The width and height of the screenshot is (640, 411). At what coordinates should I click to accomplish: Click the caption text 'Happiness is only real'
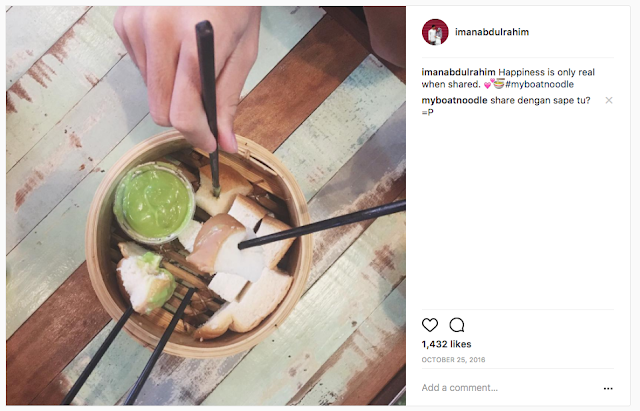point(547,72)
